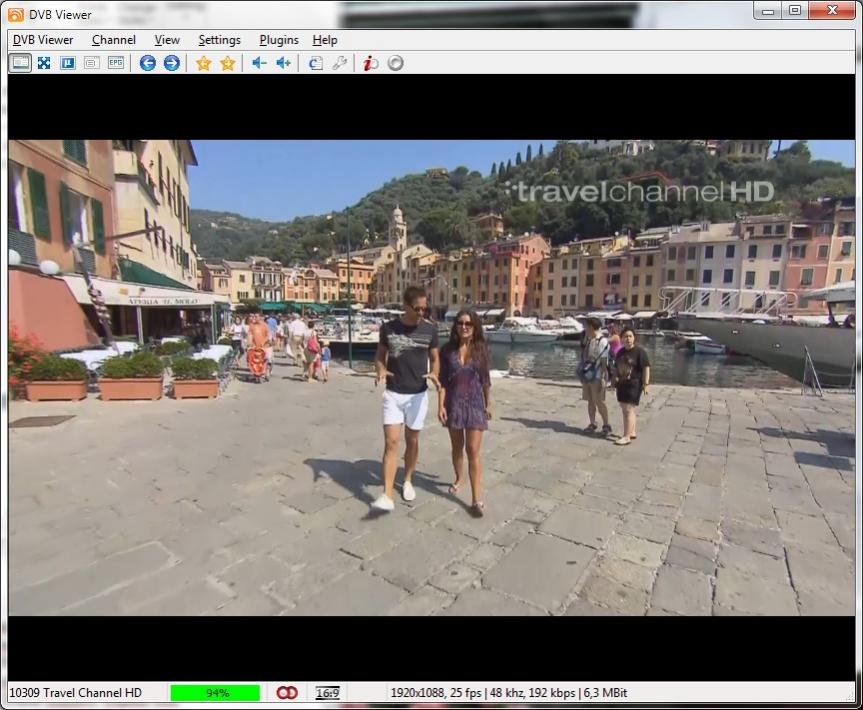Click the video playback area
This screenshot has width=863, height=710.
(432, 378)
